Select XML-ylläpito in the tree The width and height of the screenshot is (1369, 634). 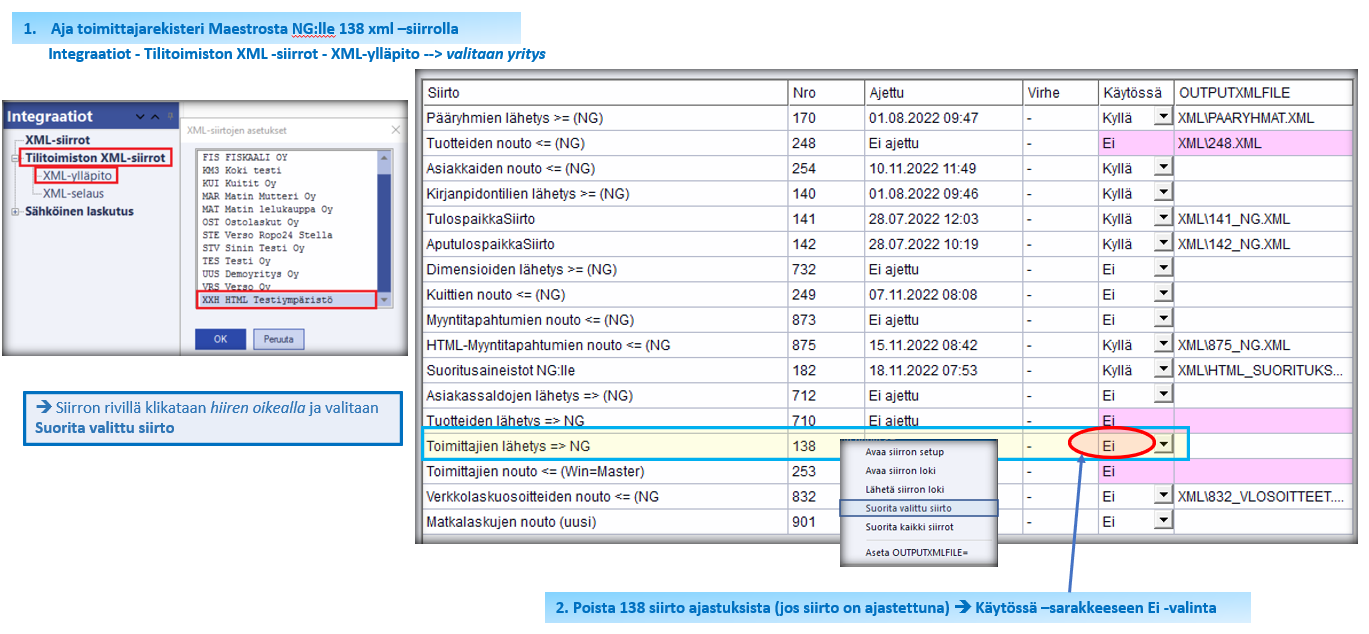tap(77, 176)
